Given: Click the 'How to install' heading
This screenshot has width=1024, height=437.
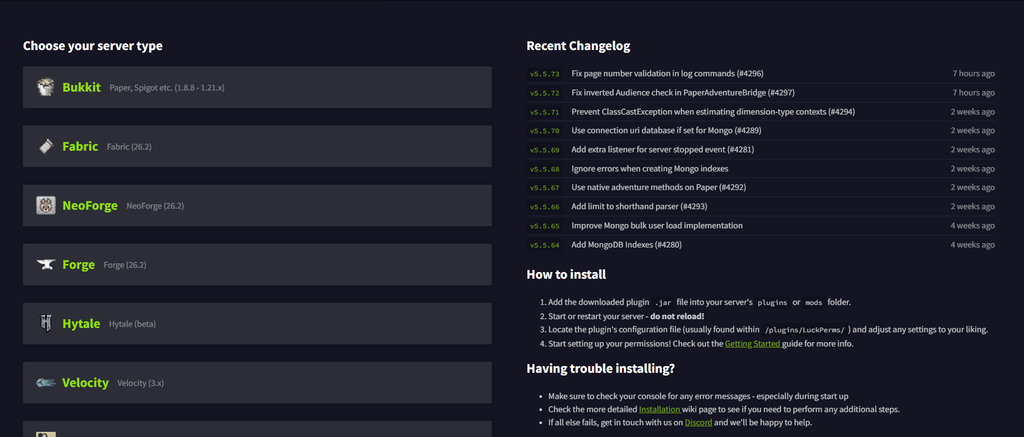Looking at the screenshot, I should 566,274.
